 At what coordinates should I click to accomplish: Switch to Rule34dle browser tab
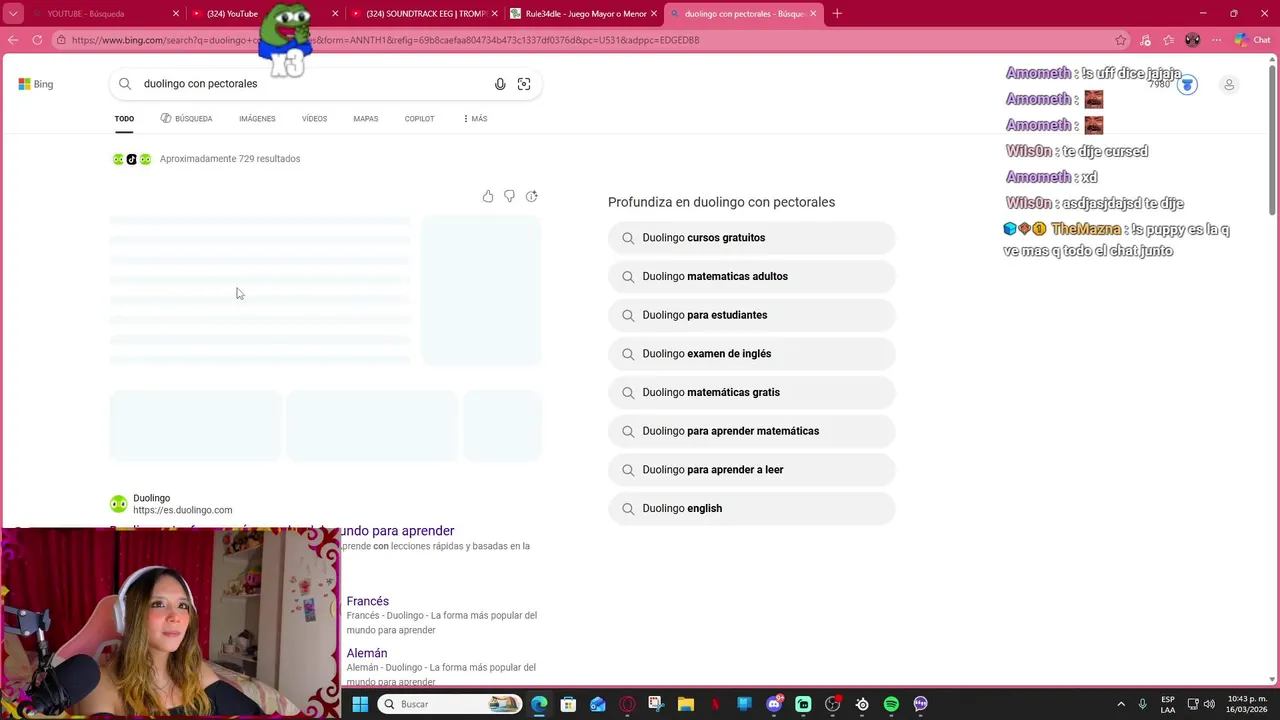(585, 14)
